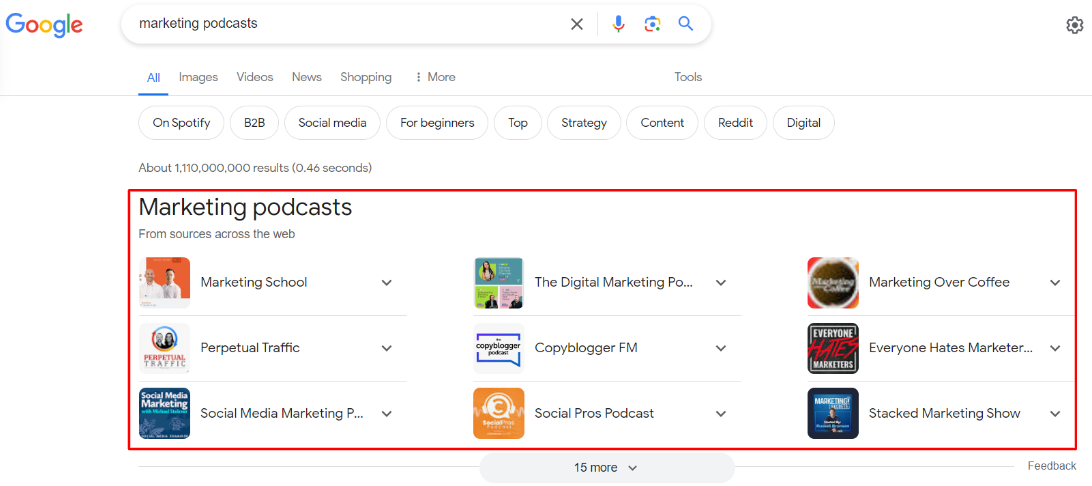Select the 'Social media' filter chip
Image resolution: width=1092 pixels, height=486 pixels.
(x=332, y=123)
